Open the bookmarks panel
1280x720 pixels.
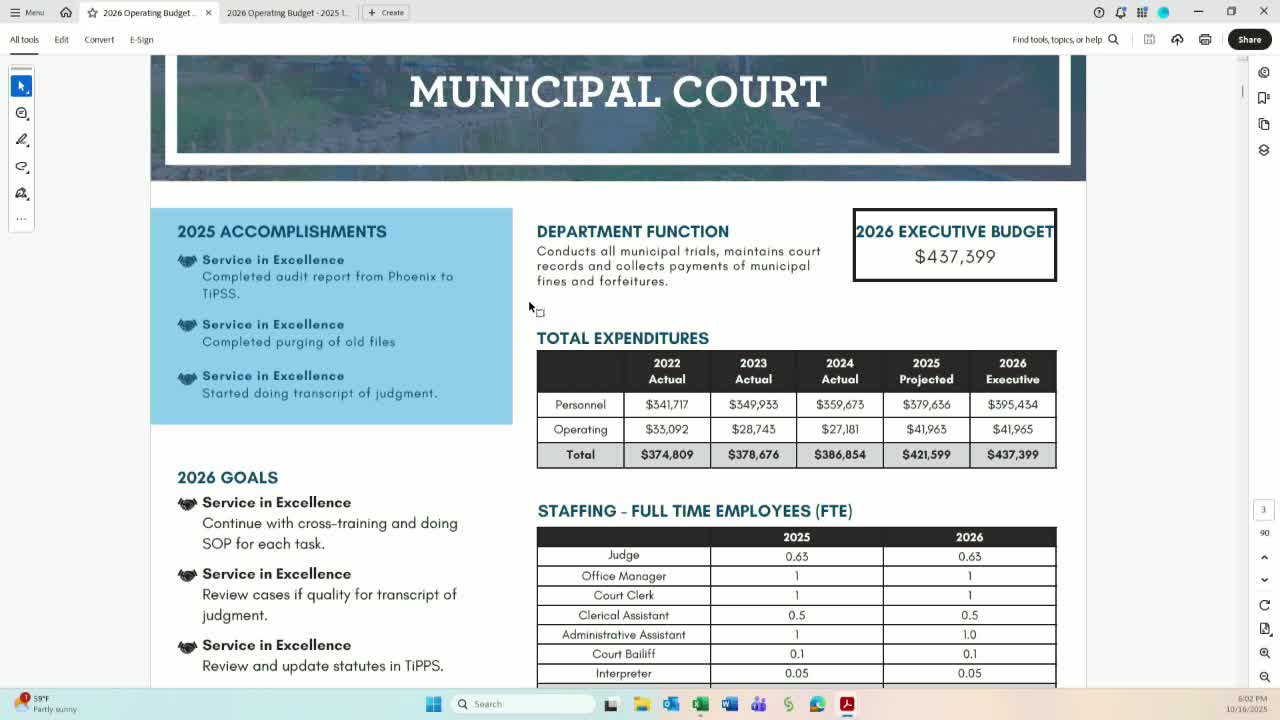pos(1264,98)
